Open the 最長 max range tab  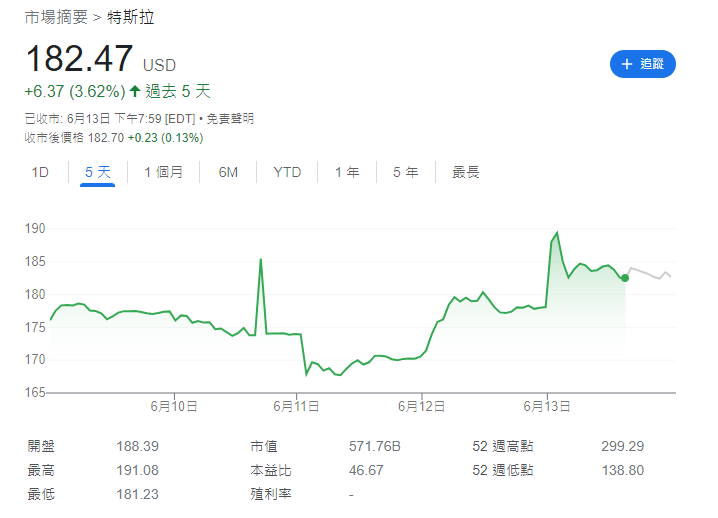coord(466,172)
